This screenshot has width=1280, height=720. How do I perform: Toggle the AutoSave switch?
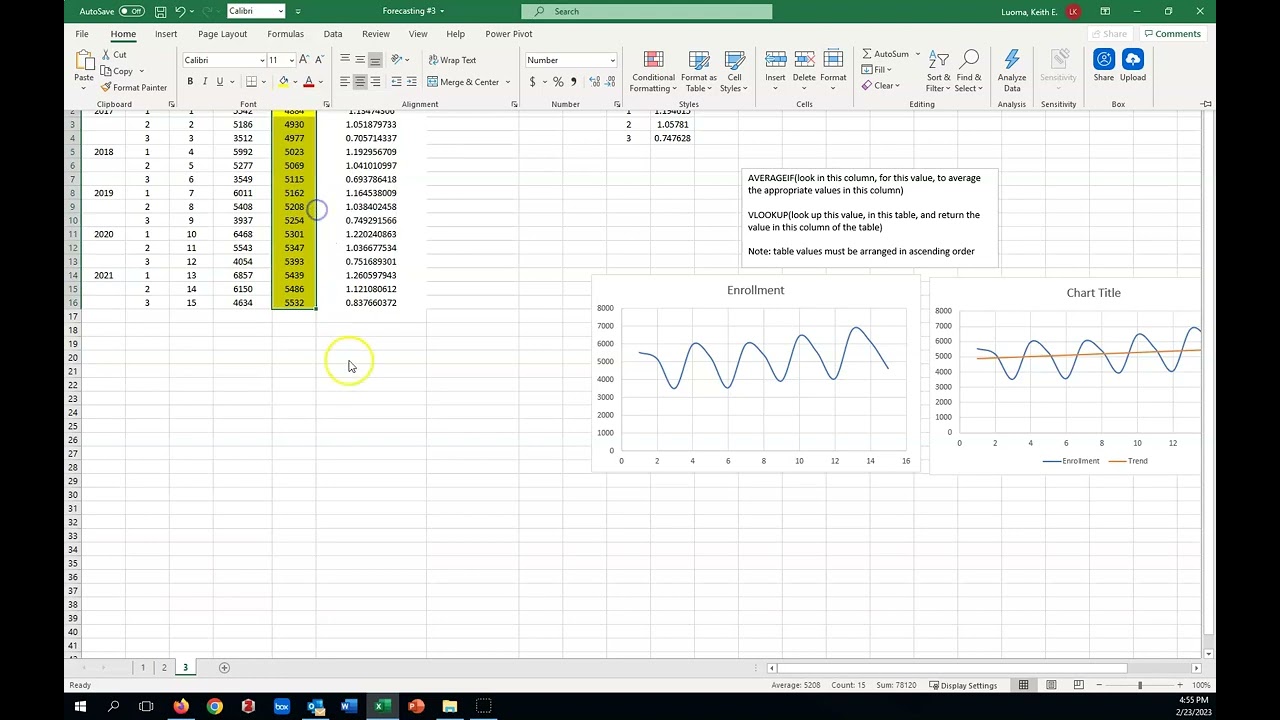(x=132, y=11)
